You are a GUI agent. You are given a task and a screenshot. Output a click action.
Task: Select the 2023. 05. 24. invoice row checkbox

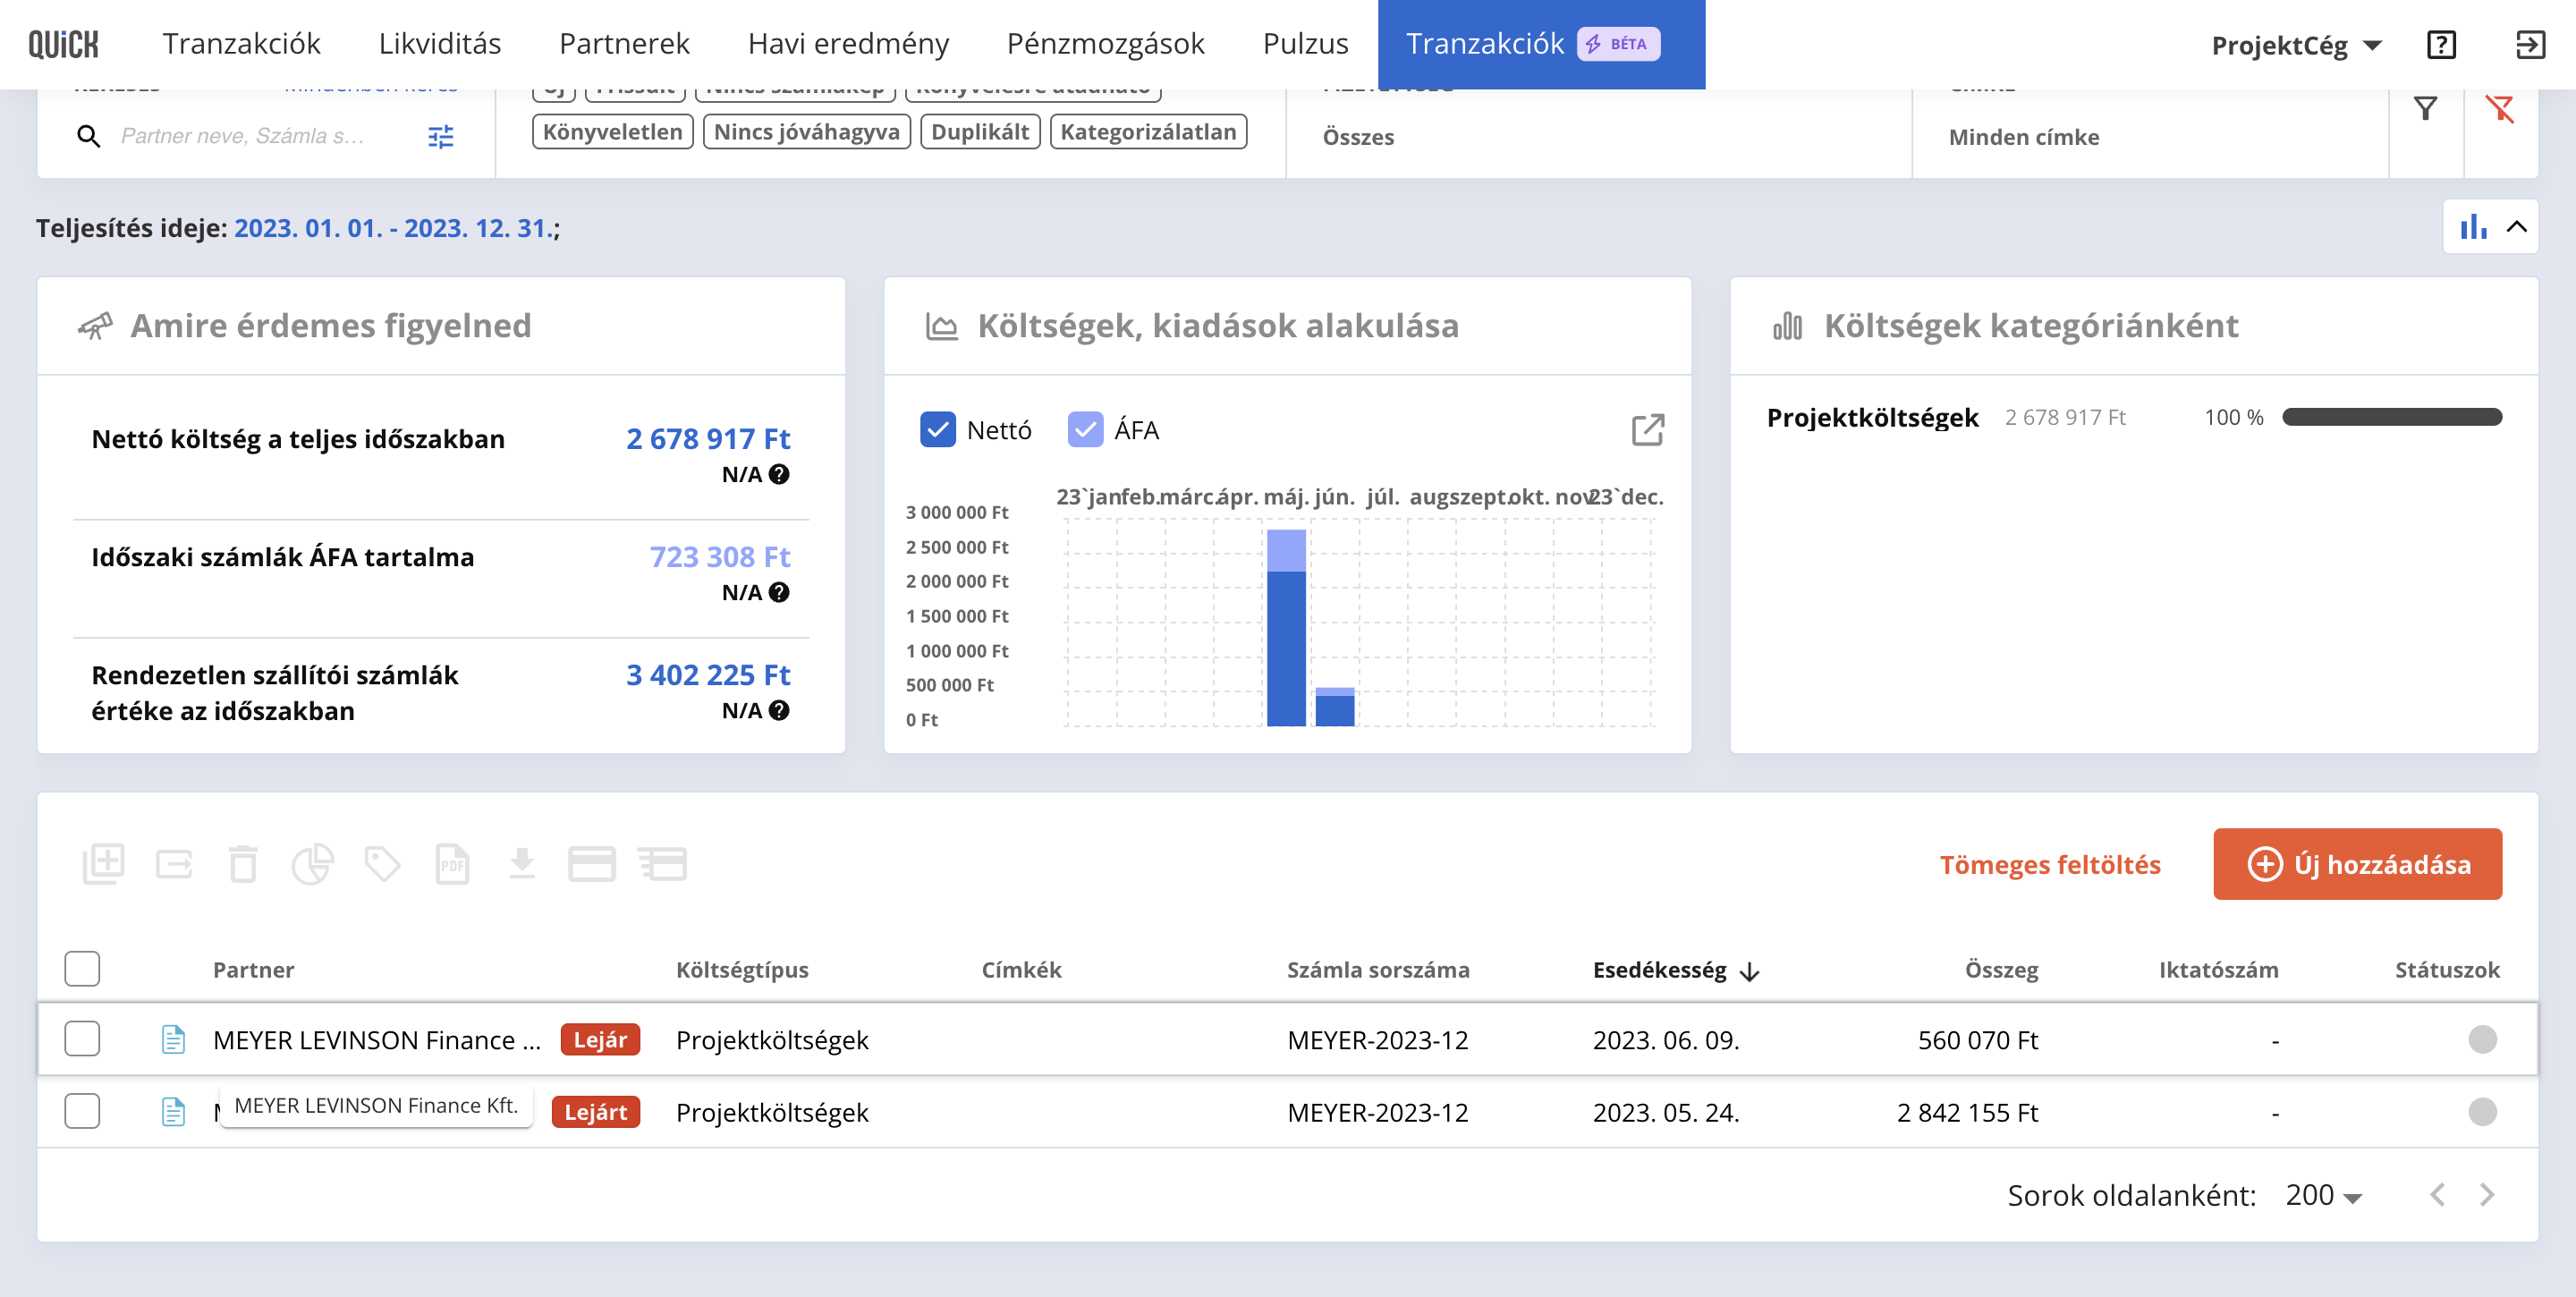click(x=82, y=1112)
